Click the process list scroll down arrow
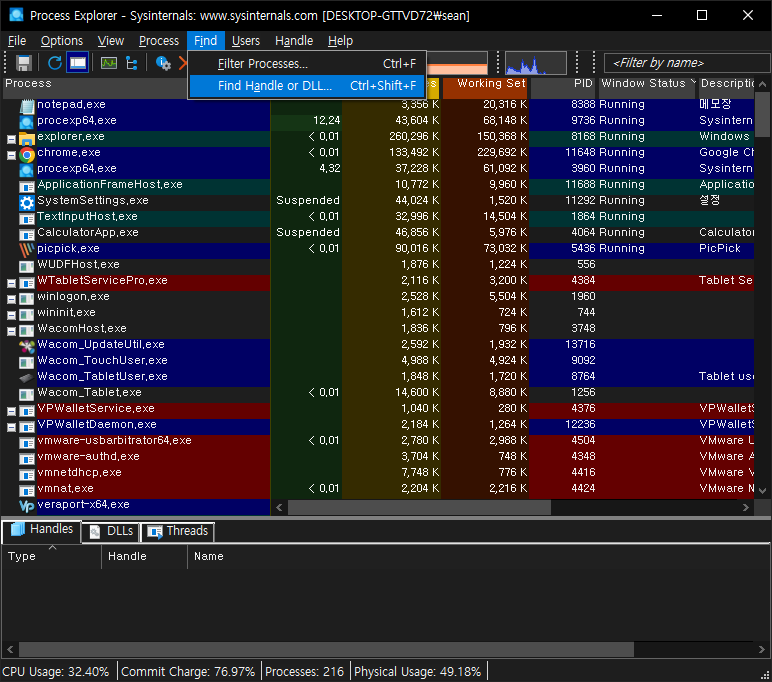 coord(762,490)
